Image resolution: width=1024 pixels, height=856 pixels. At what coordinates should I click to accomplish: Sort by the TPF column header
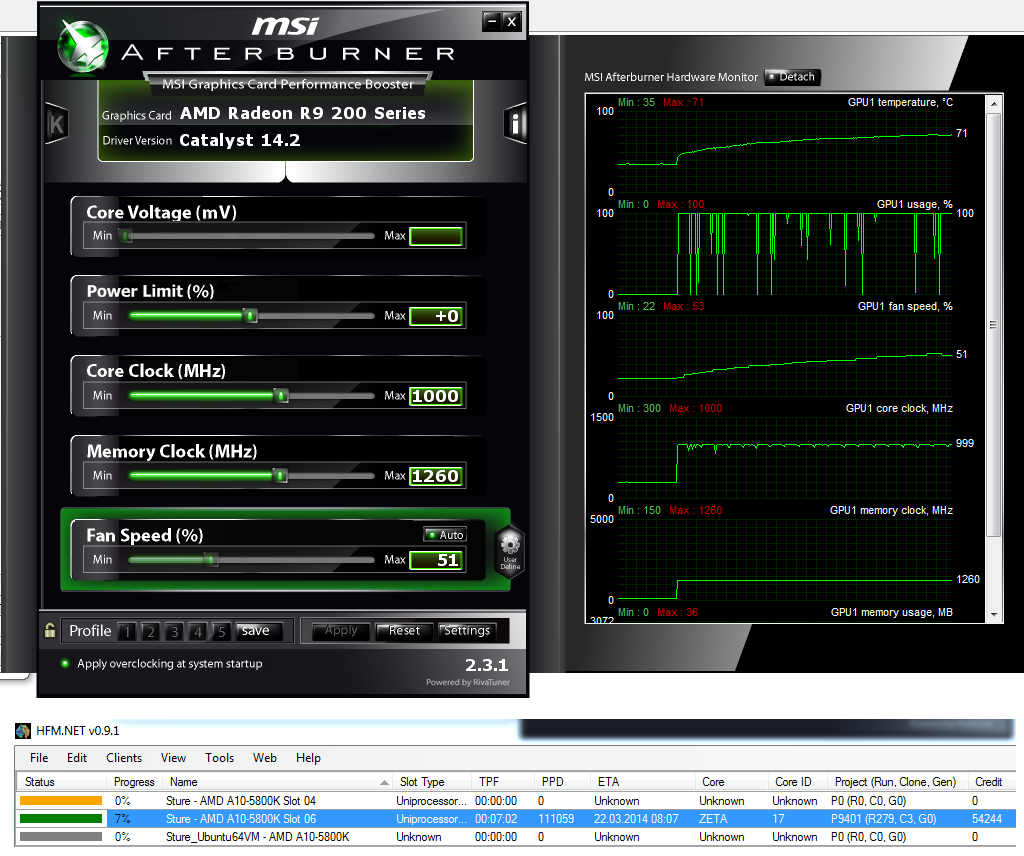click(x=502, y=782)
